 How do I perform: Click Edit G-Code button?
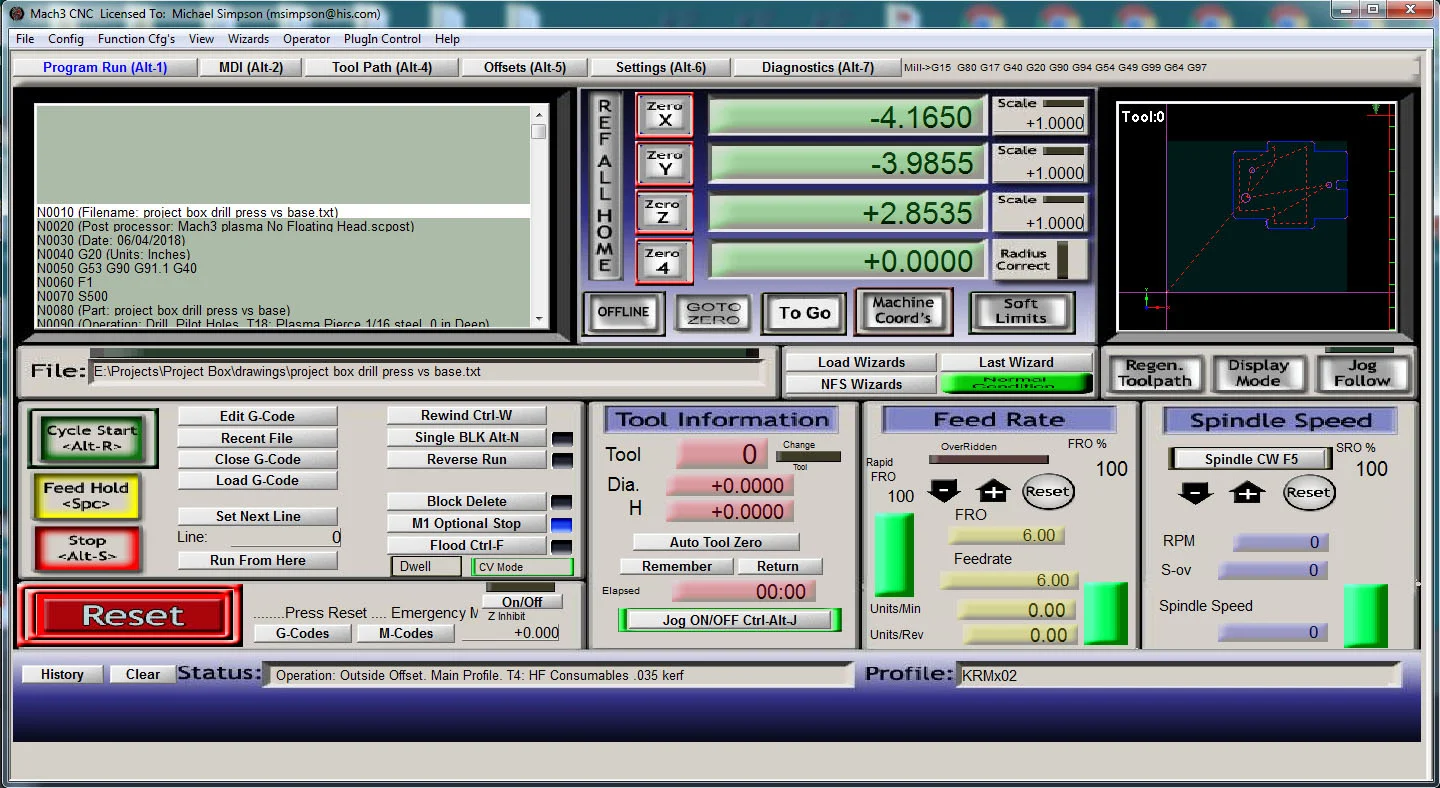point(257,416)
